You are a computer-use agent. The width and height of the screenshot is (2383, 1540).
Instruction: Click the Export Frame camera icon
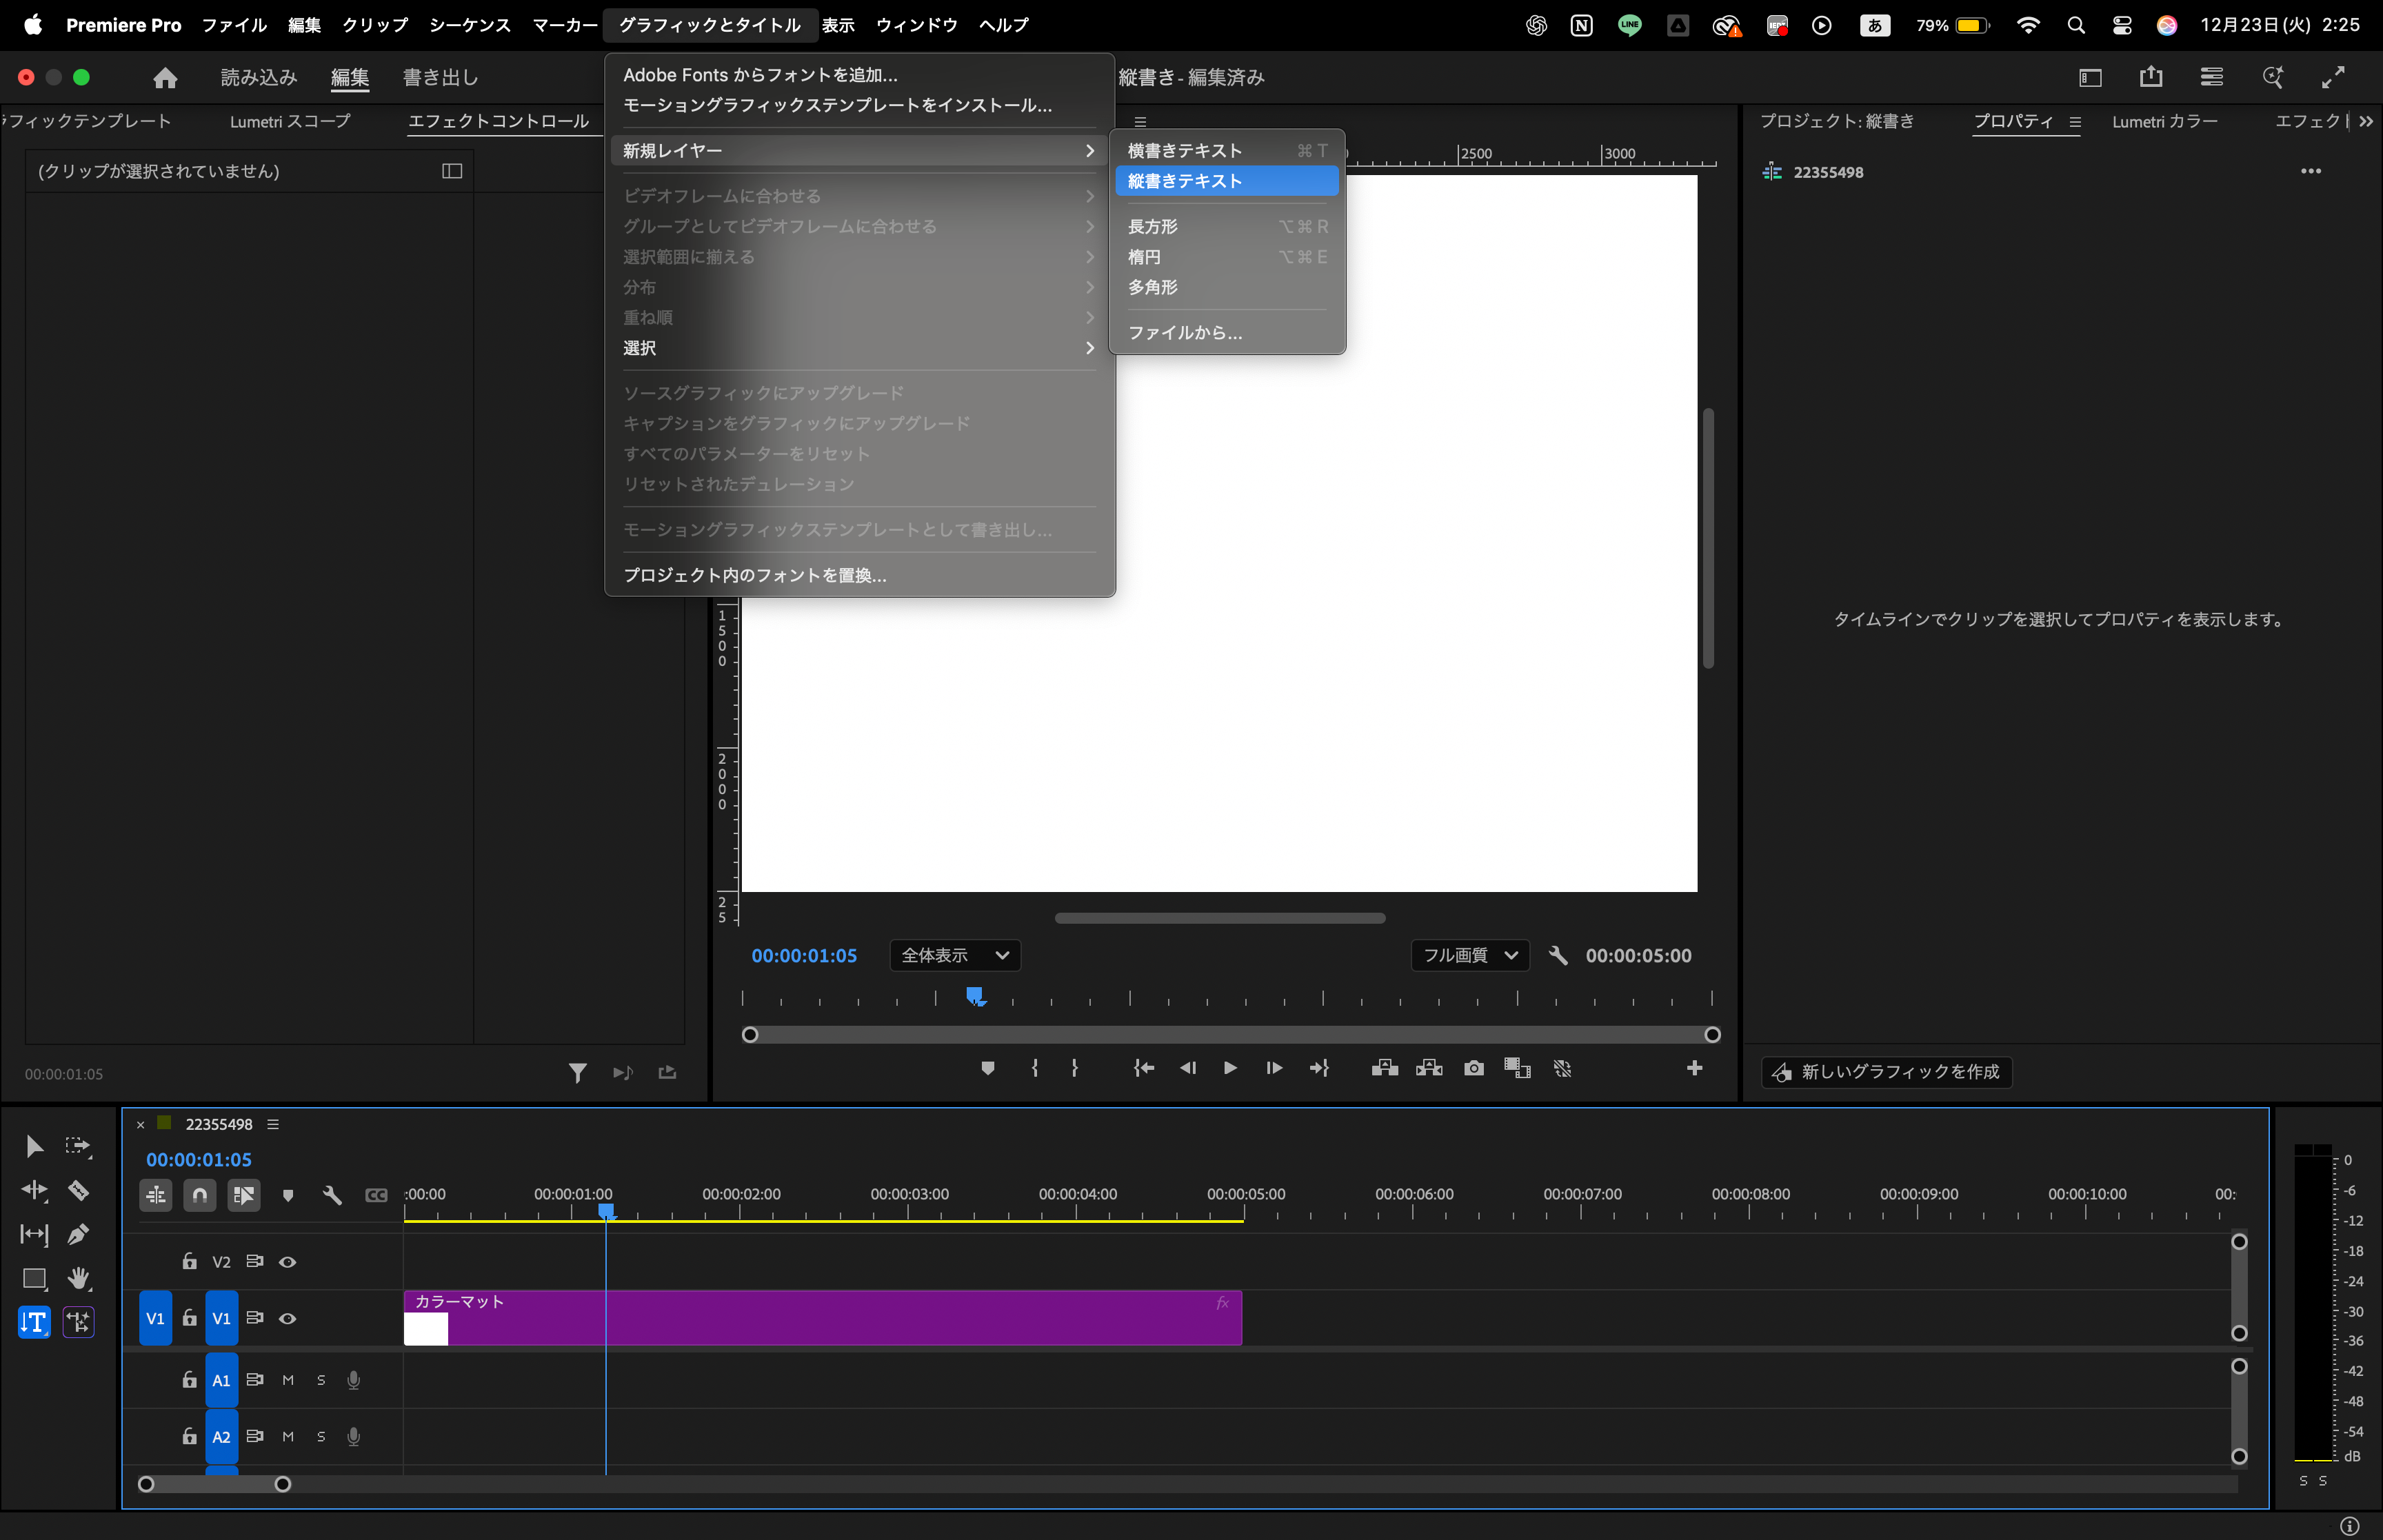[x=1473, y=1068]
